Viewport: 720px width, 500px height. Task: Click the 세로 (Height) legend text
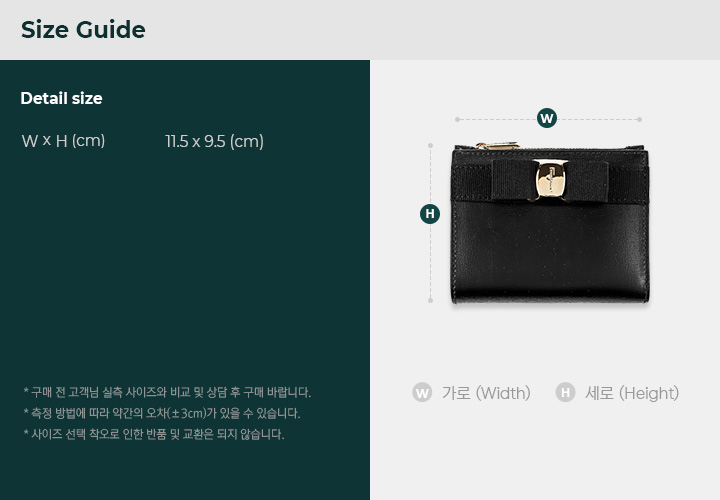pos(632,393)
